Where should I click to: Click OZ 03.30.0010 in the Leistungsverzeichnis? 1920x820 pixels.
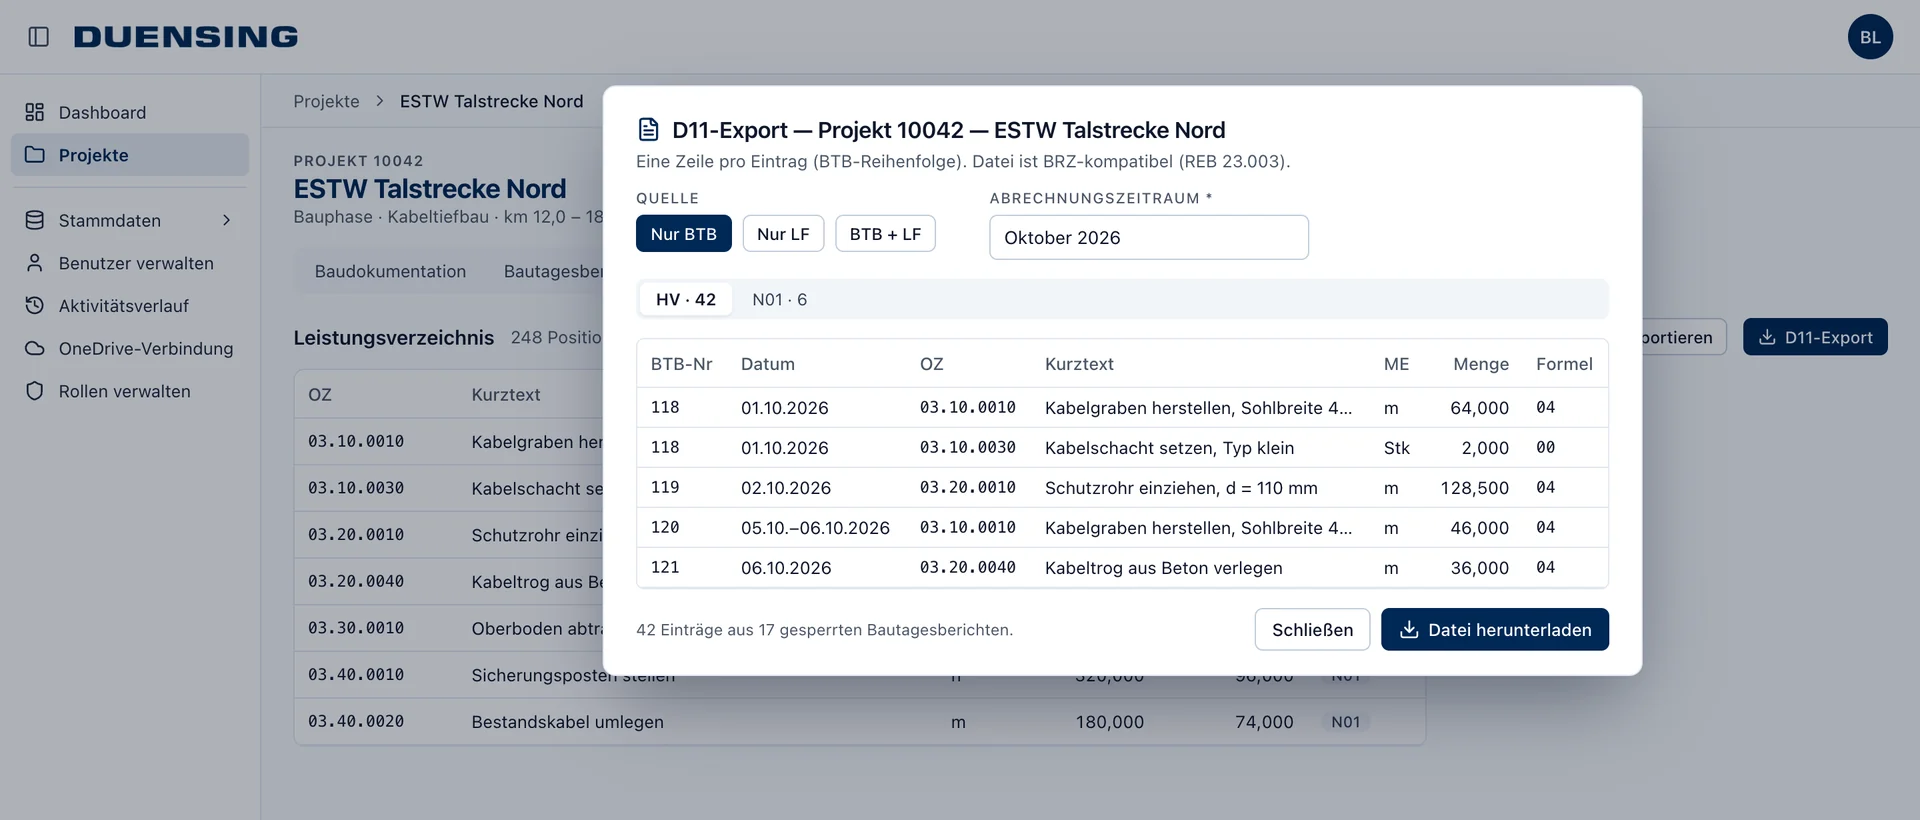[x=356, y=628]
